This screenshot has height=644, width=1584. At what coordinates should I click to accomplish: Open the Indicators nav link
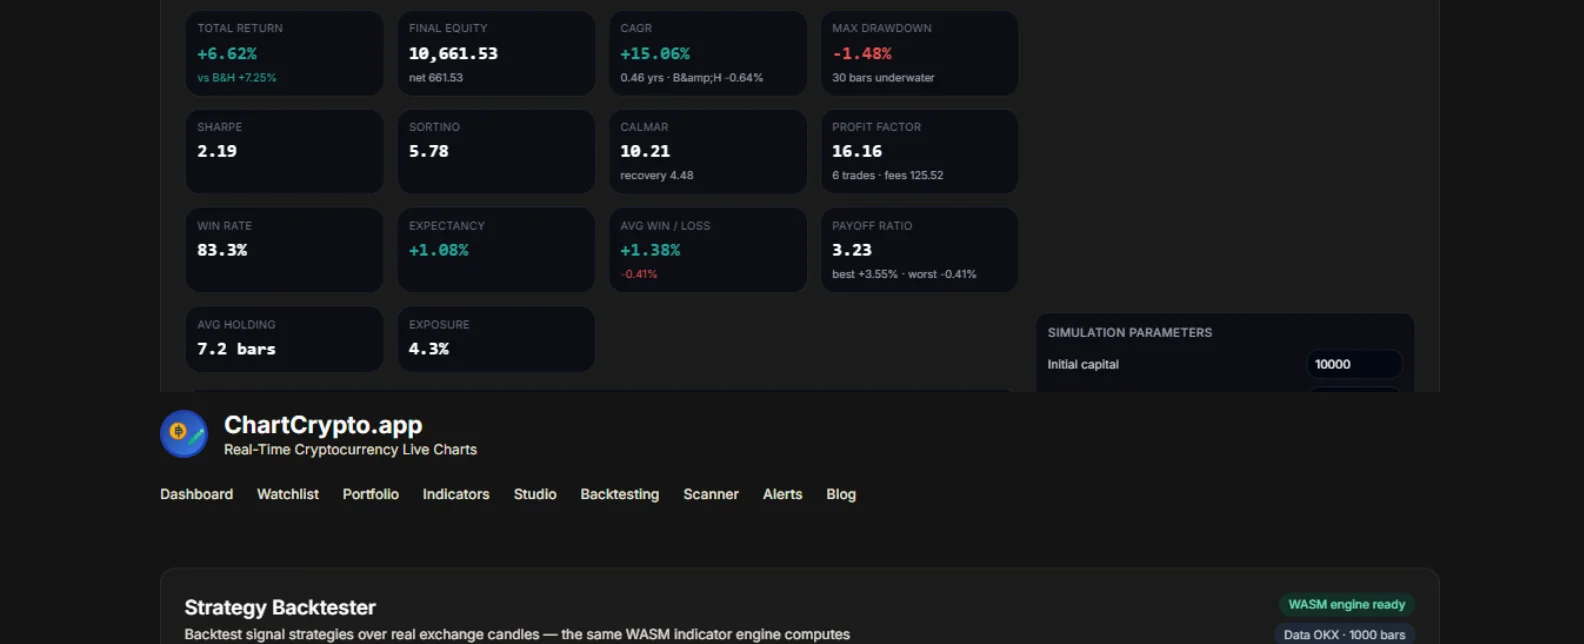[456, 494]
